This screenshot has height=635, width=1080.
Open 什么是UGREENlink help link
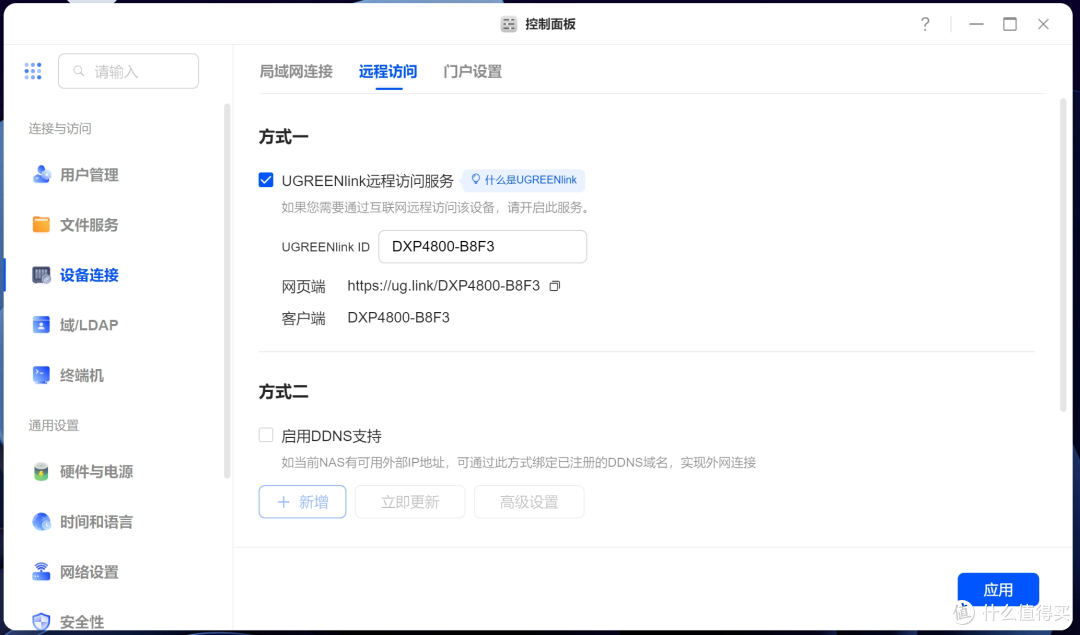click(x=523, y=180)
